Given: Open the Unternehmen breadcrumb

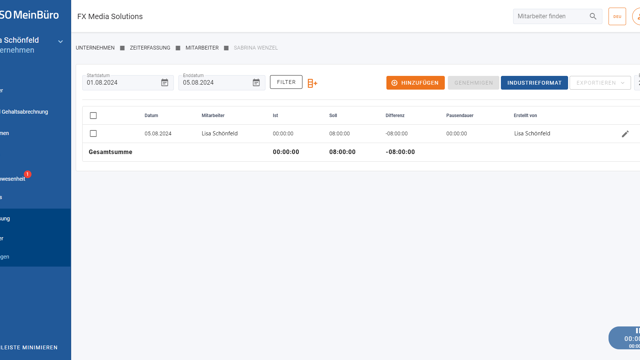Looking at the screenshot, I should (x=95, y=48).
